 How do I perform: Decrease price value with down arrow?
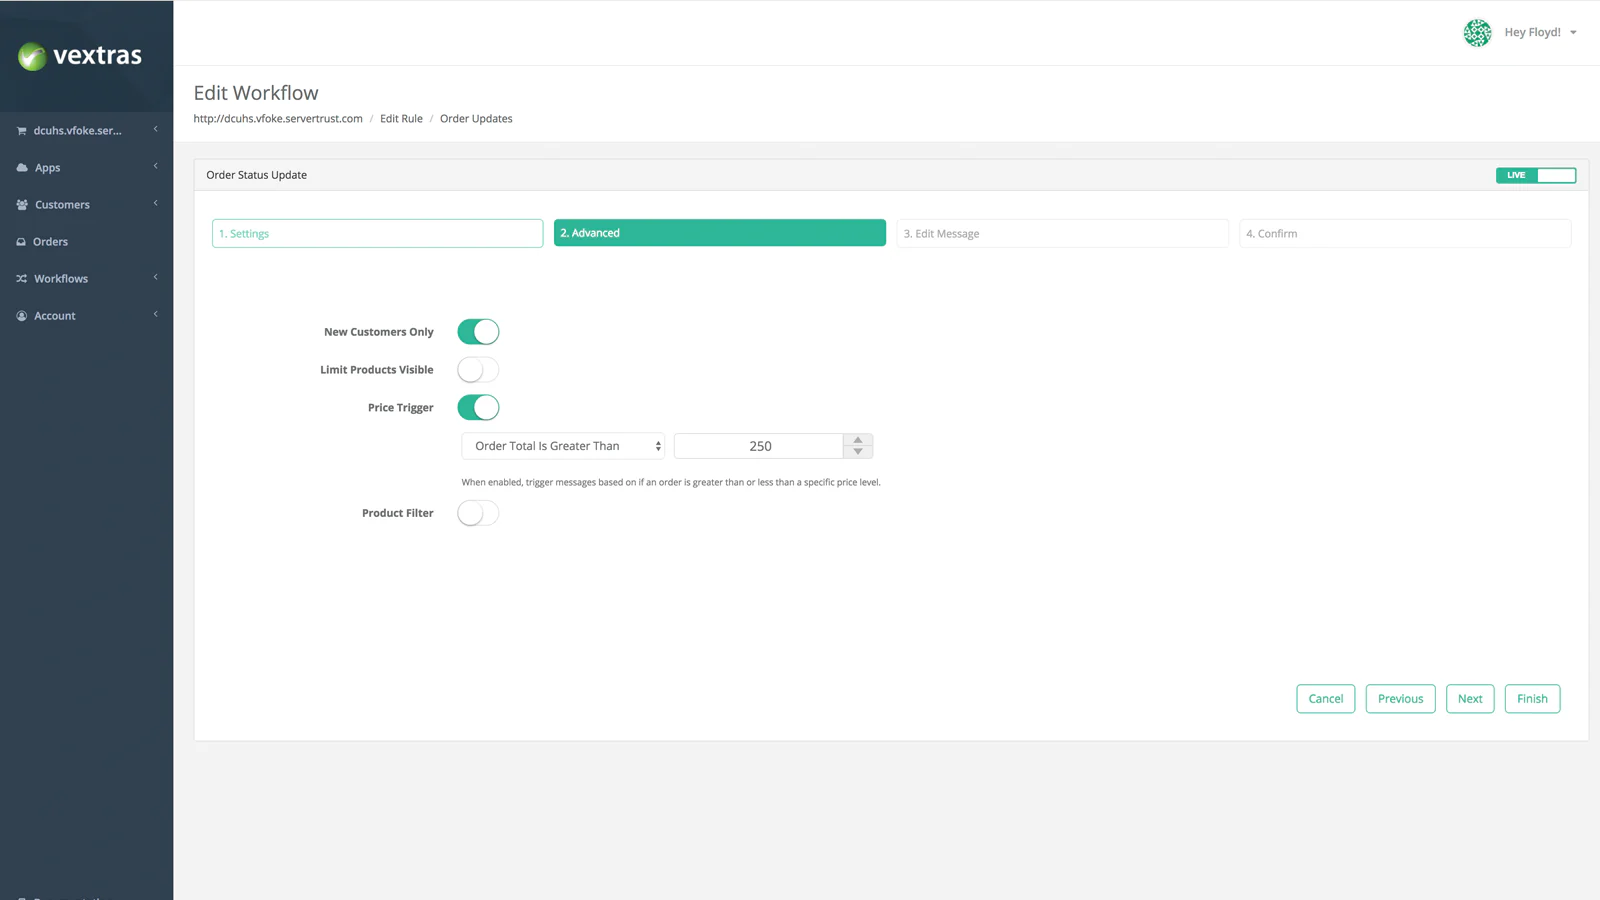[x=858, y=452]
